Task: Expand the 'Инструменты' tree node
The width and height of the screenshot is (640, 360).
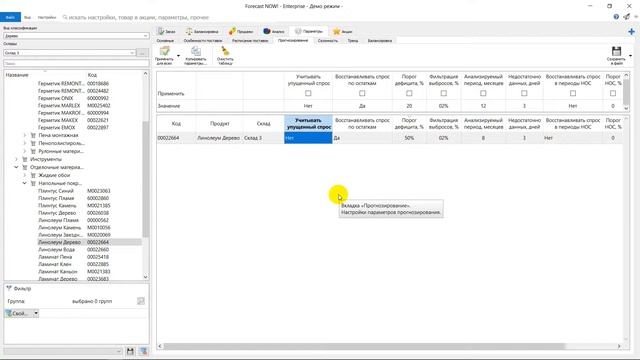Action: [16, 159]
